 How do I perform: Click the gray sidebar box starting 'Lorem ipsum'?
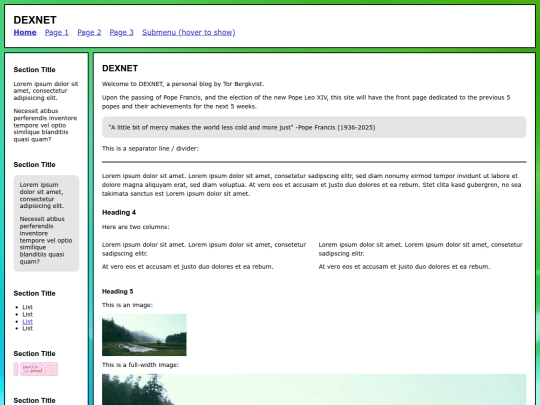pos(46,223)
